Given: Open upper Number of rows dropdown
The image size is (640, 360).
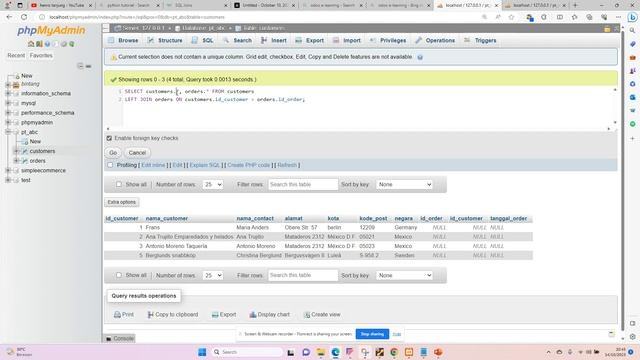Looking at the screenshot, I should point(213,184).
